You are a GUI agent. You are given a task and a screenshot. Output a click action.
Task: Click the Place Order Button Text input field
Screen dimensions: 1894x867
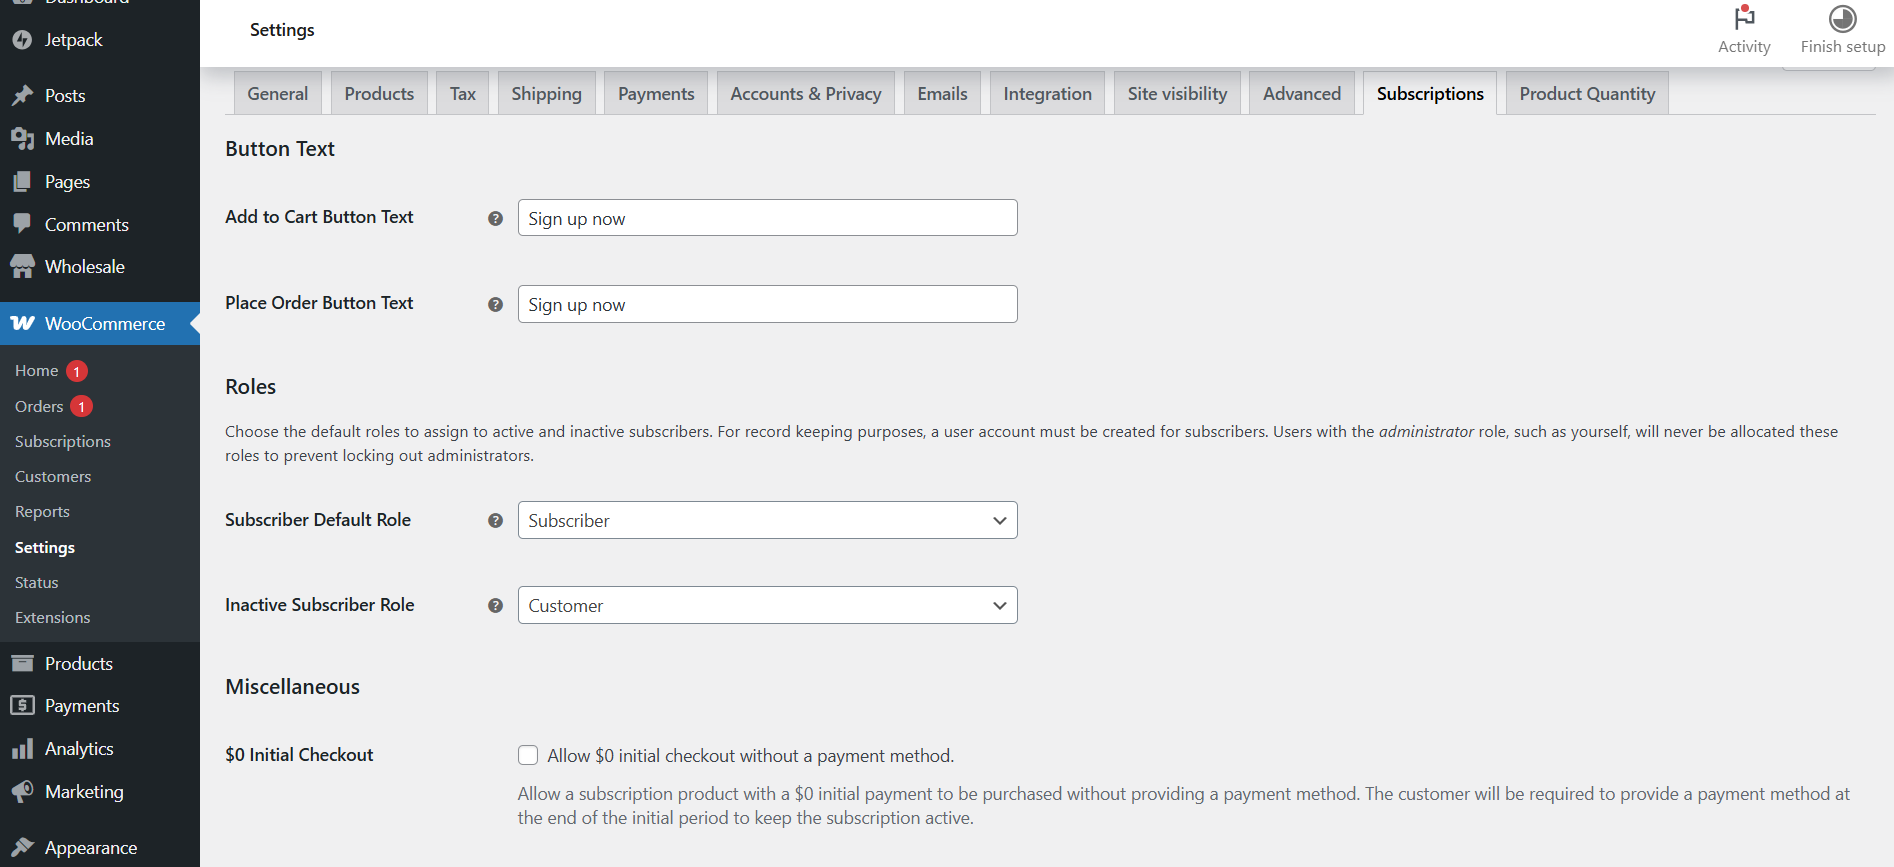766,304
